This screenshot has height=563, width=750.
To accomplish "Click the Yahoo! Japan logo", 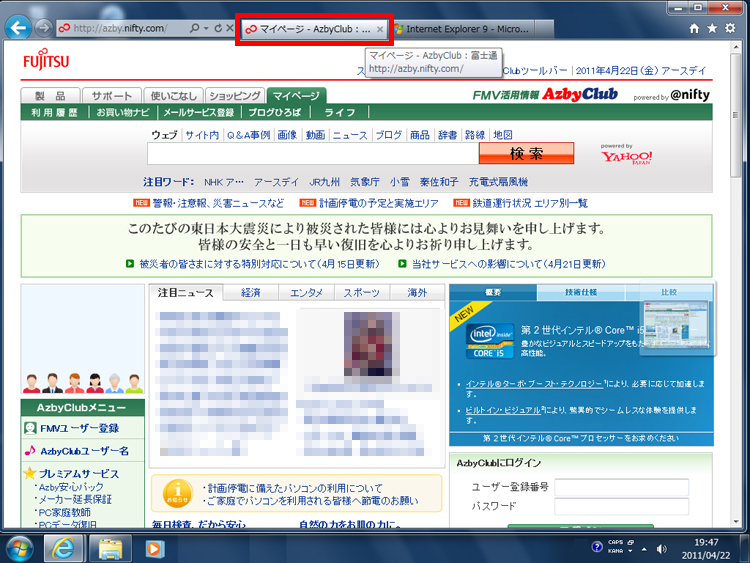I will pos(627,157).
